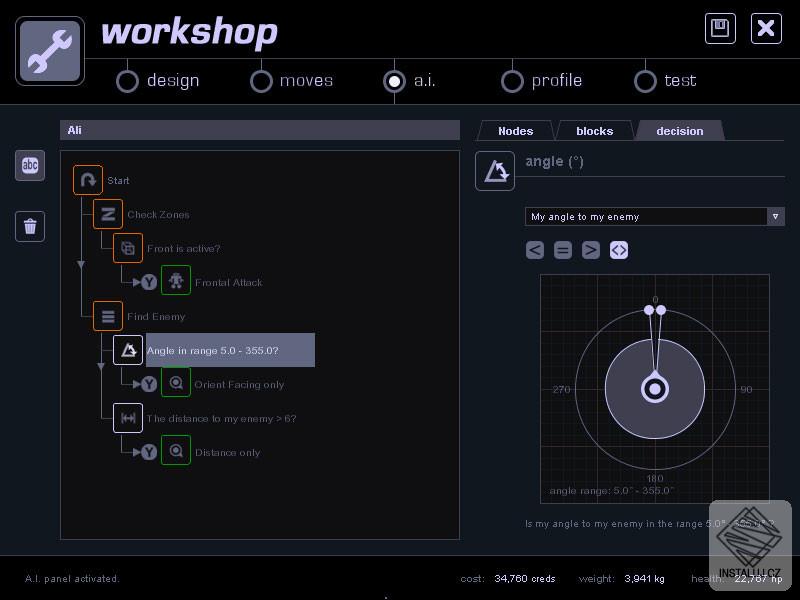800x600 pixels.
Task: Click the 'Find Enemy' tree label
Action: tap(156, 317)
